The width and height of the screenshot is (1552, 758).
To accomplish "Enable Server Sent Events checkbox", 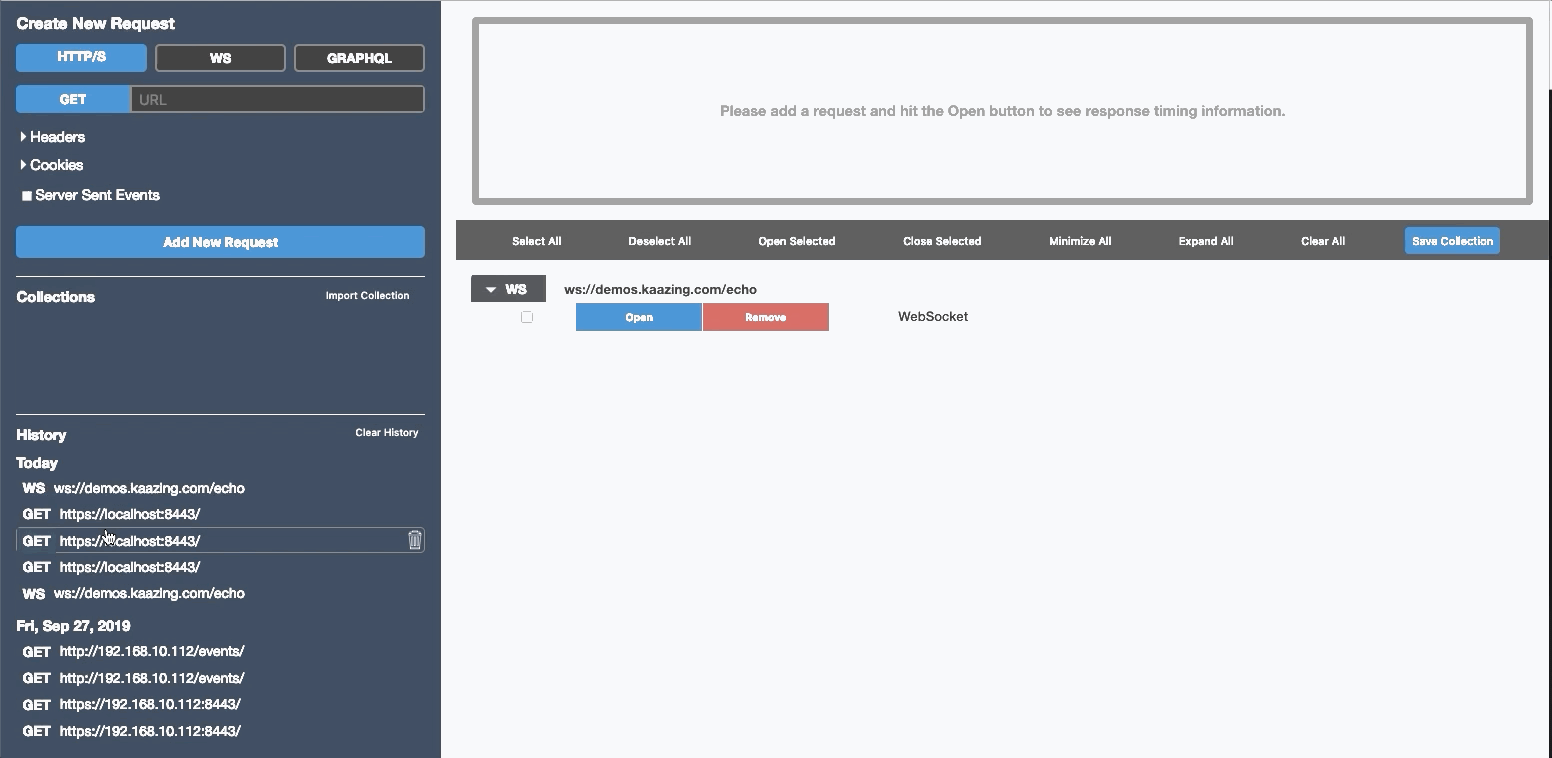I will tap(27, 196).
